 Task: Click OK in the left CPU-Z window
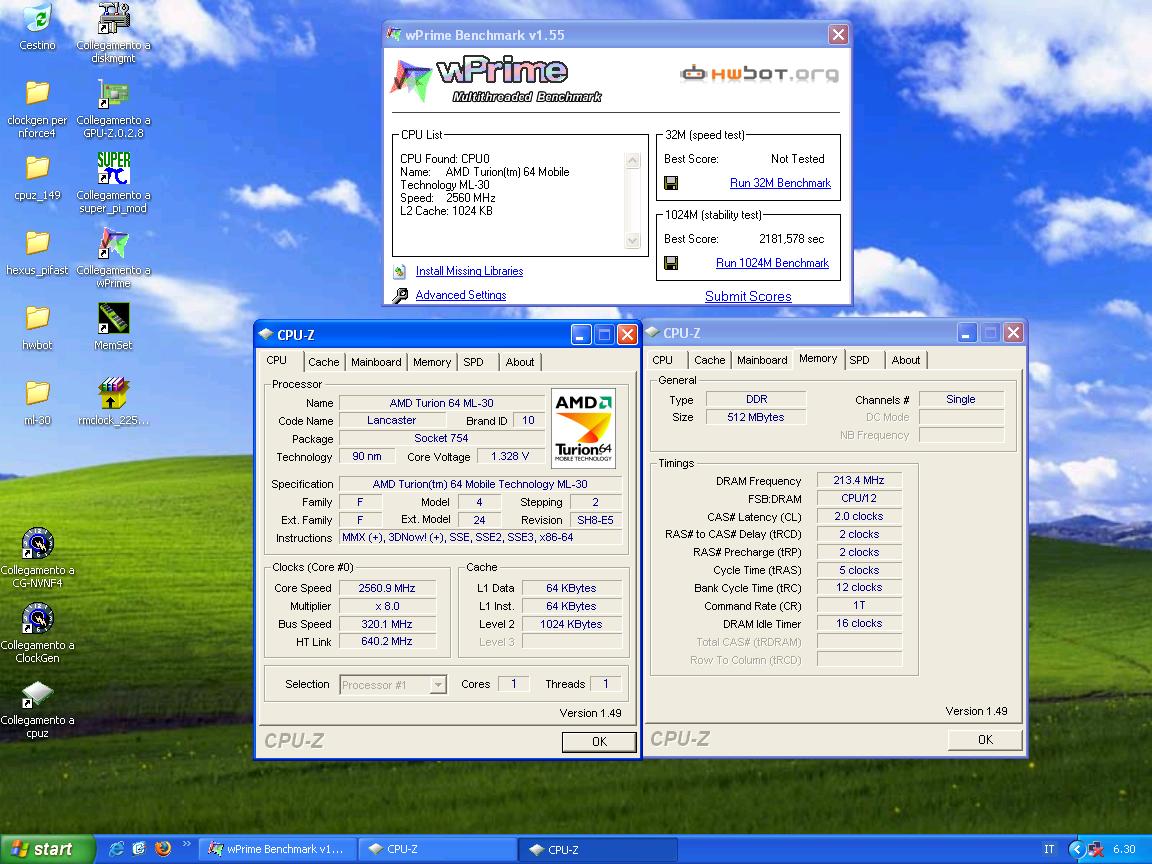(599, 742)
